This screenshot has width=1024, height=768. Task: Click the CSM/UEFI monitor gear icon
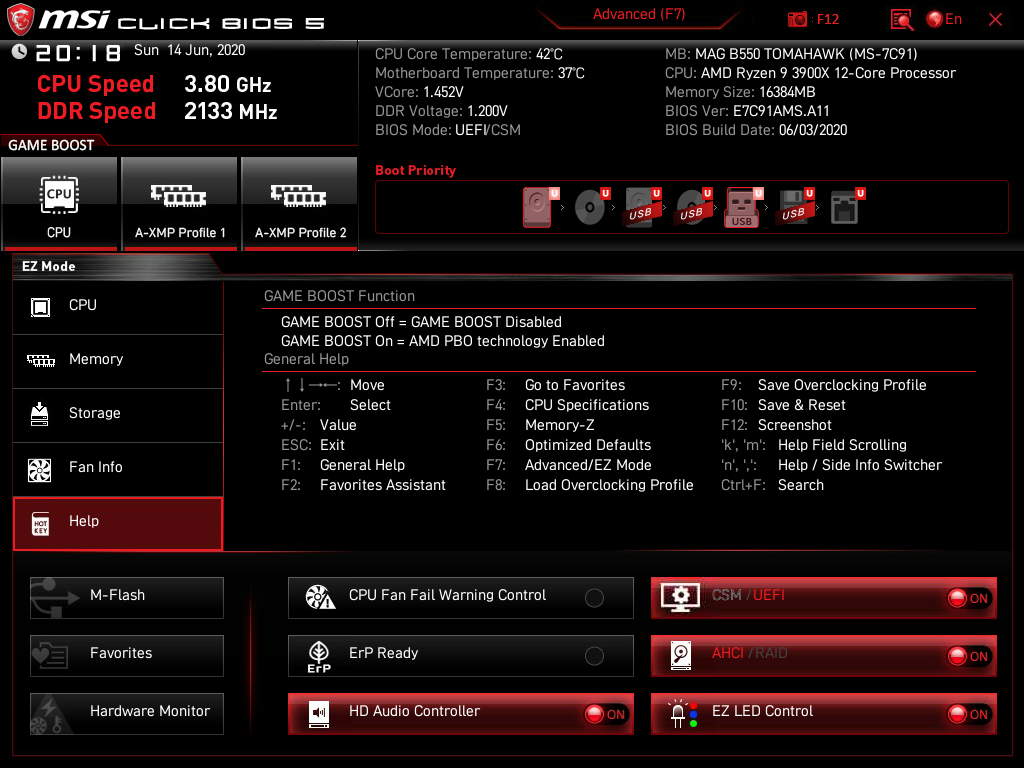[680, 597]
